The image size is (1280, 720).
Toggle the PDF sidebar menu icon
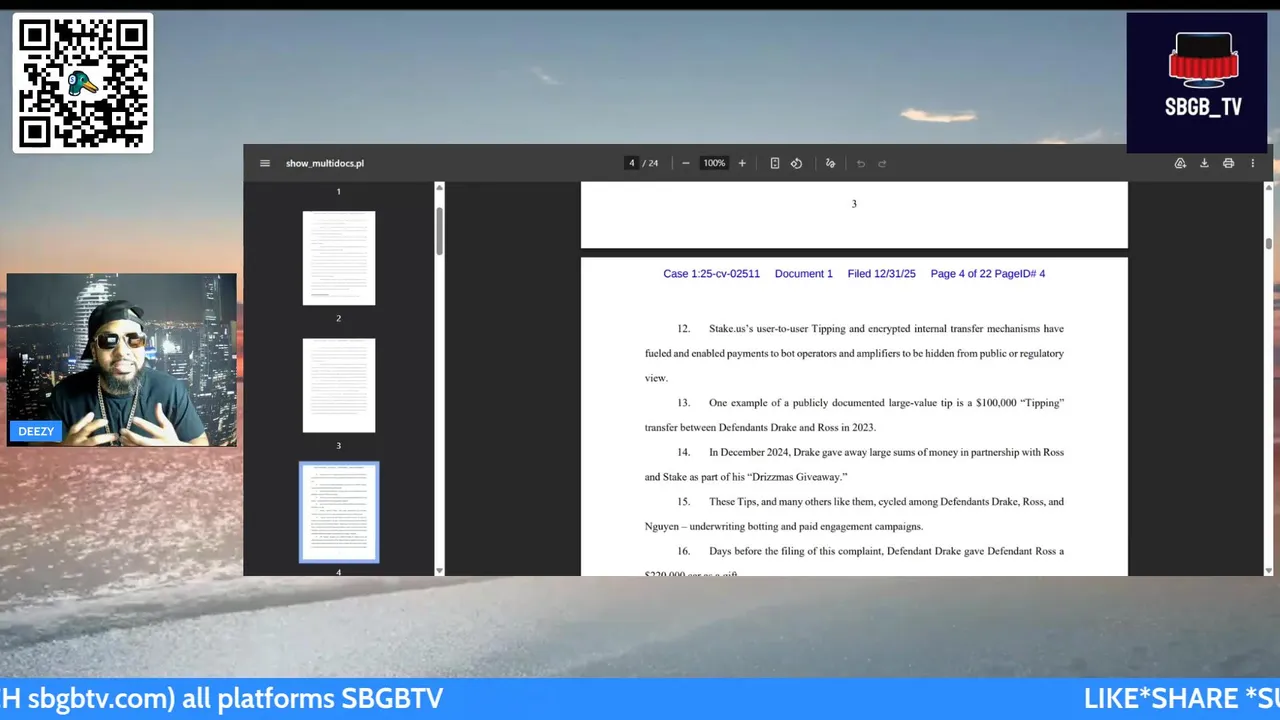265,163
